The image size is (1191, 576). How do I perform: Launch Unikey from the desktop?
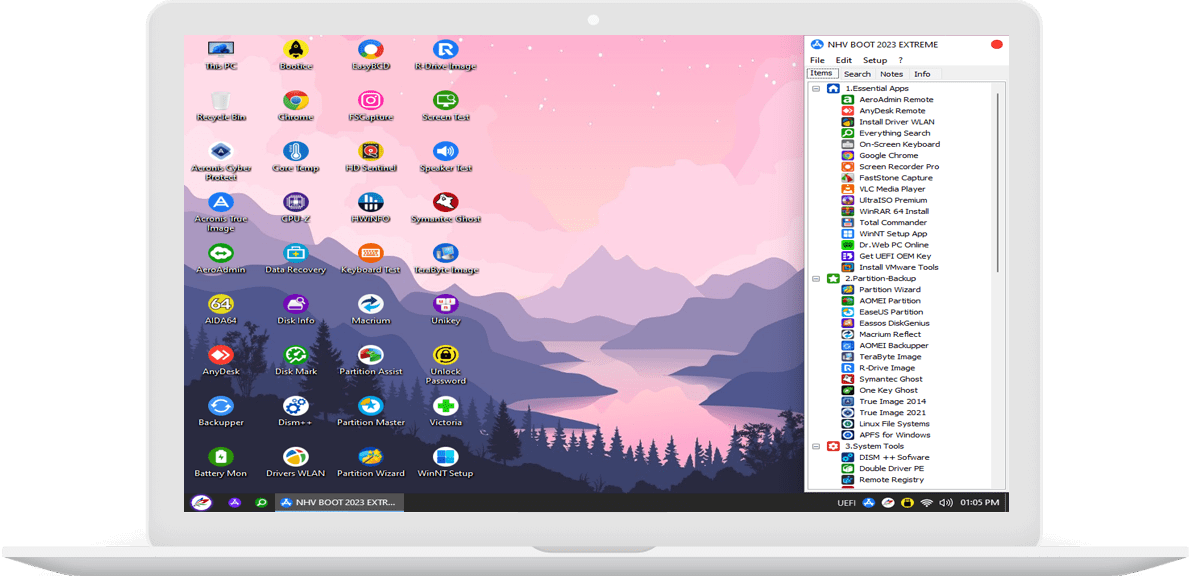[446, 309]
